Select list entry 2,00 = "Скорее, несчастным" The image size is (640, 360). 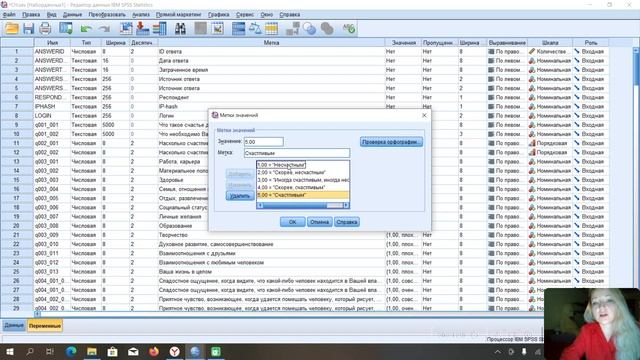coord(303,172)
